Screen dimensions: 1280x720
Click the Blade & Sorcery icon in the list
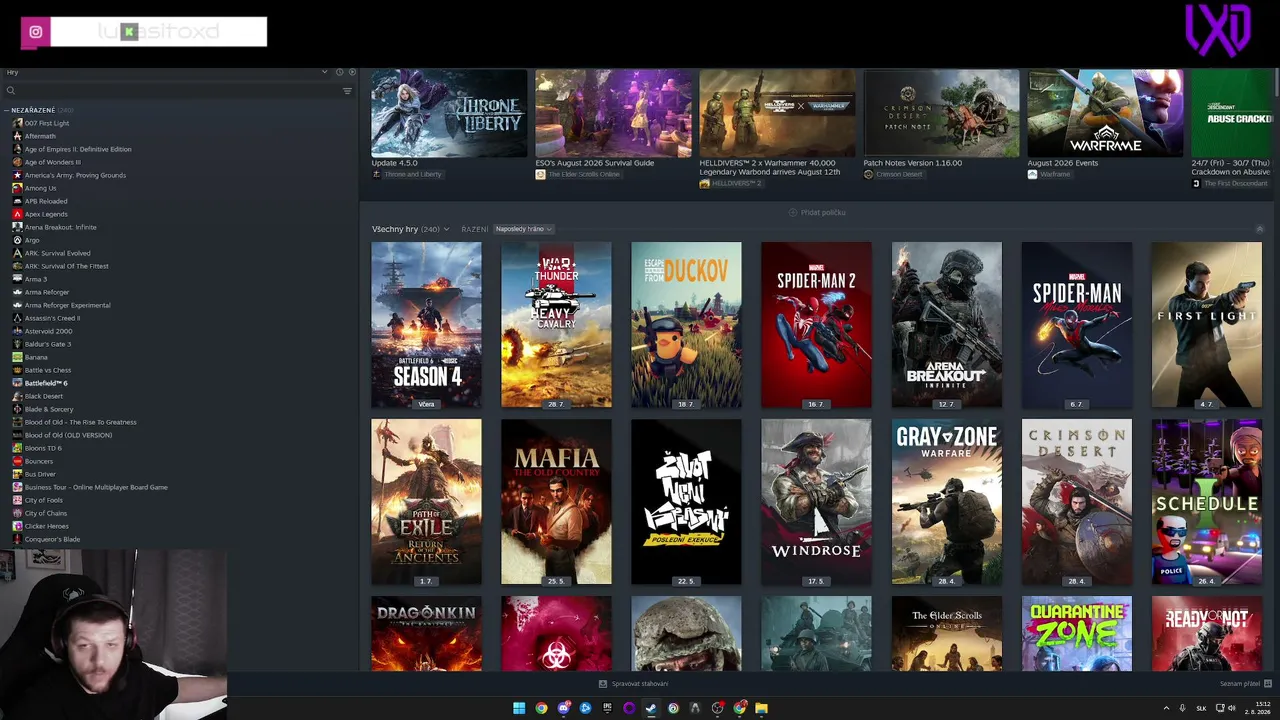17,409
